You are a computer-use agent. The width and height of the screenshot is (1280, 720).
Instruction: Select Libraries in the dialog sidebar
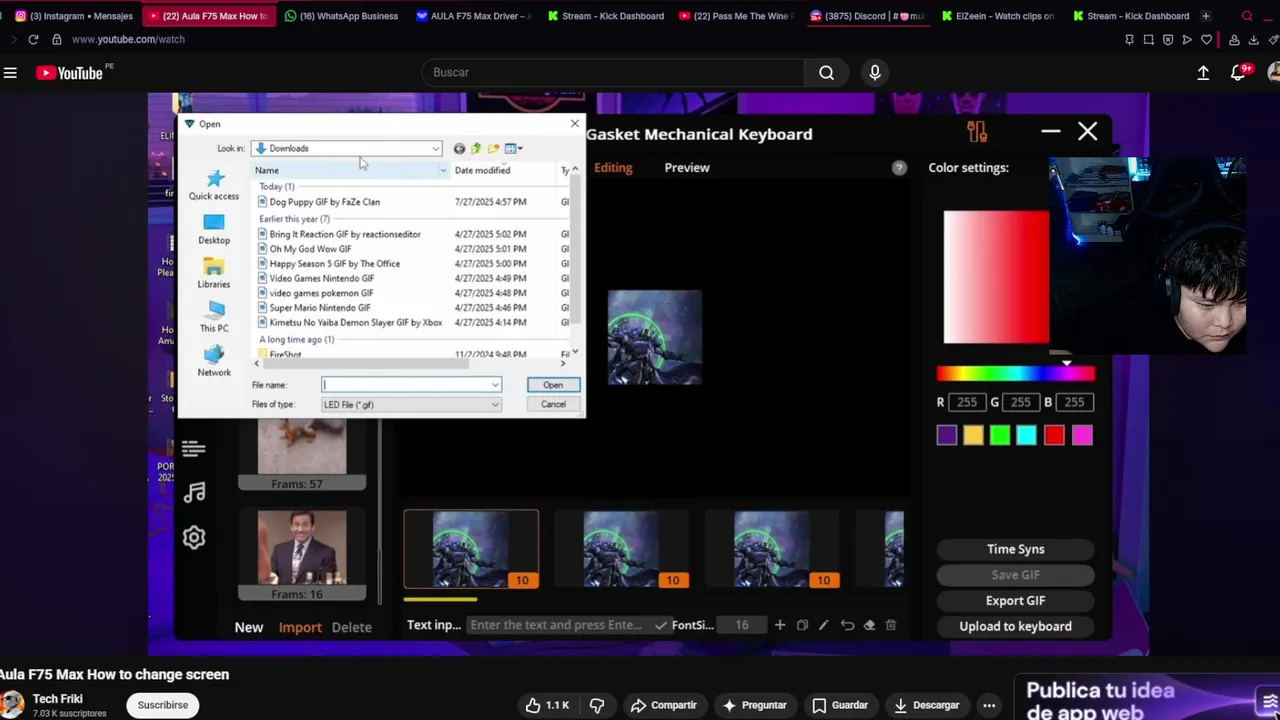(x=214, y=273)
